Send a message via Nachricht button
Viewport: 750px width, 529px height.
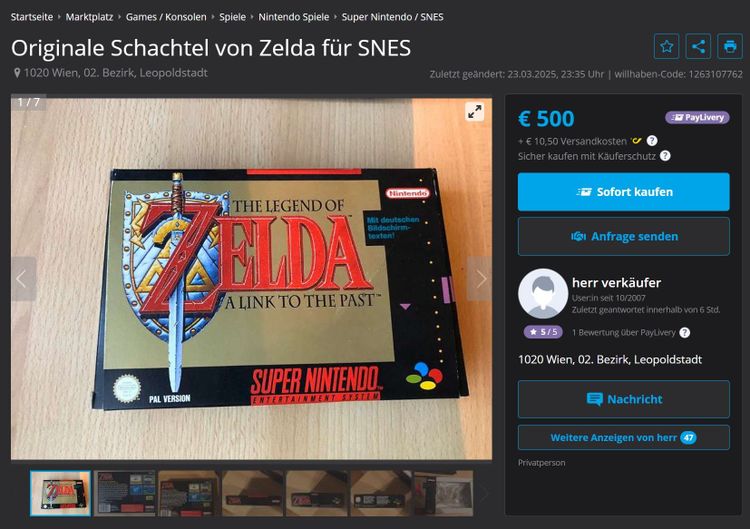[x=624, y=399]
